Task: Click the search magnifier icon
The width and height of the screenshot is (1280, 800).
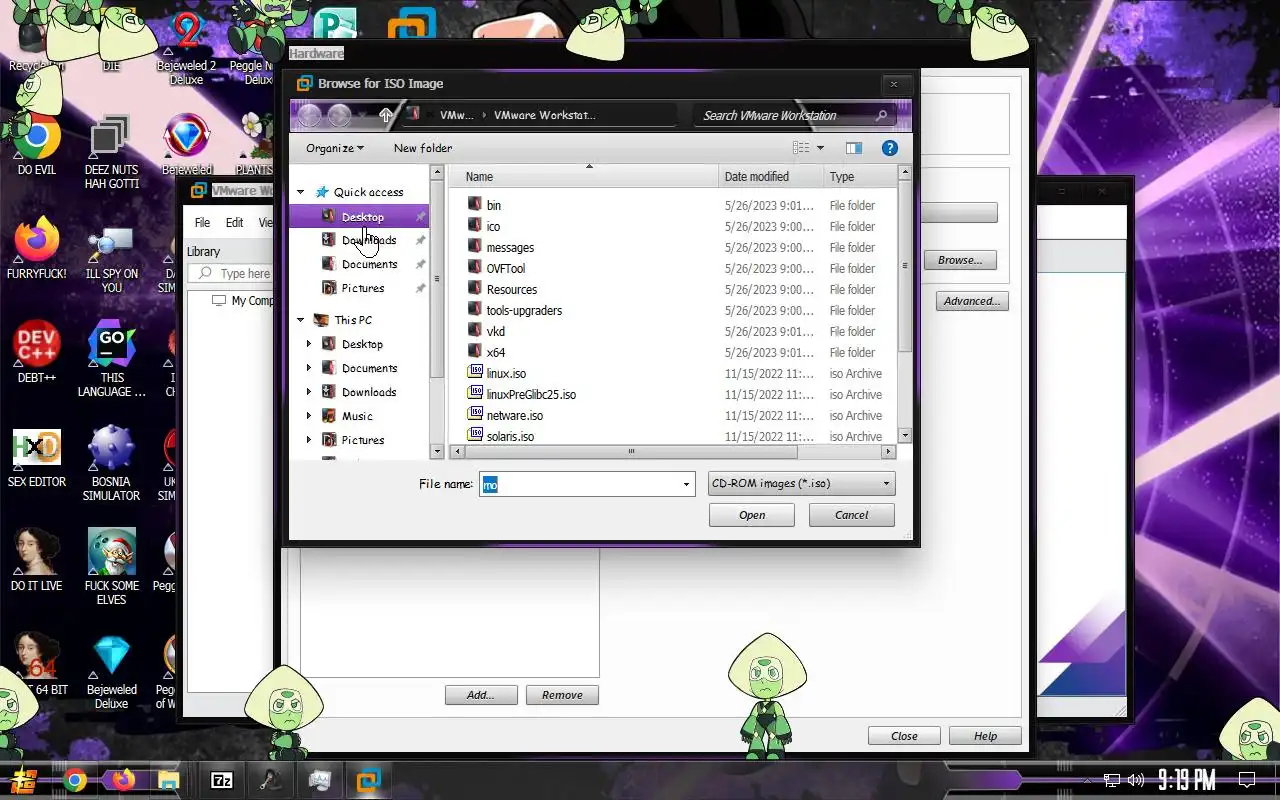Action: point(881,116)
